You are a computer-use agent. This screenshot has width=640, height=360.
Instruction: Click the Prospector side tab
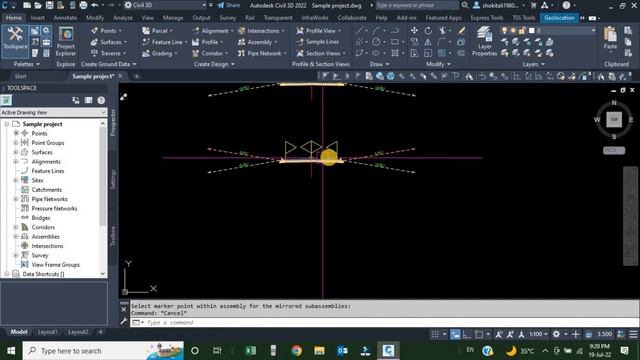113,122
